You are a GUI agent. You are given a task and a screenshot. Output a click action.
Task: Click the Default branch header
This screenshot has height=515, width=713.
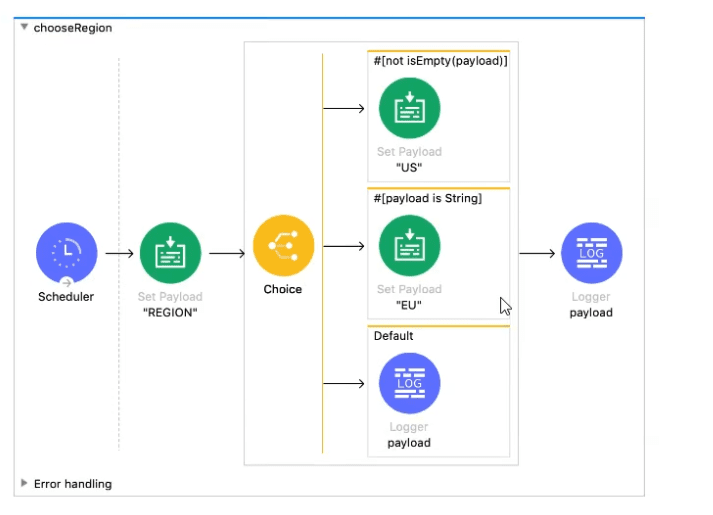pyautogui.click(x=394, y=336)
